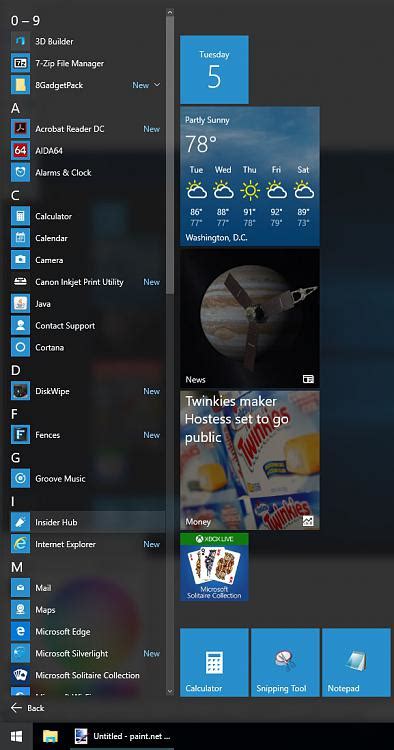Click the app list scrollbar thumb

tap(170, 156)
